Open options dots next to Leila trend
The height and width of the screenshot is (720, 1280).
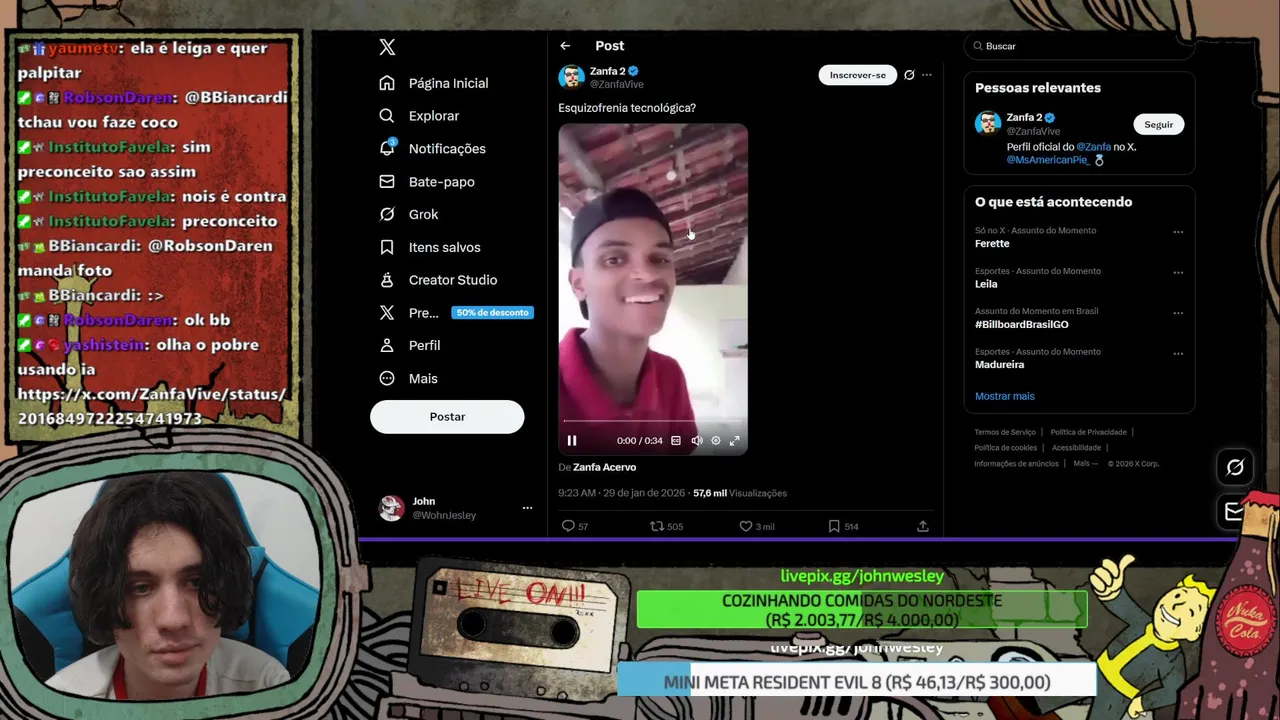[x=1178, y=272]
